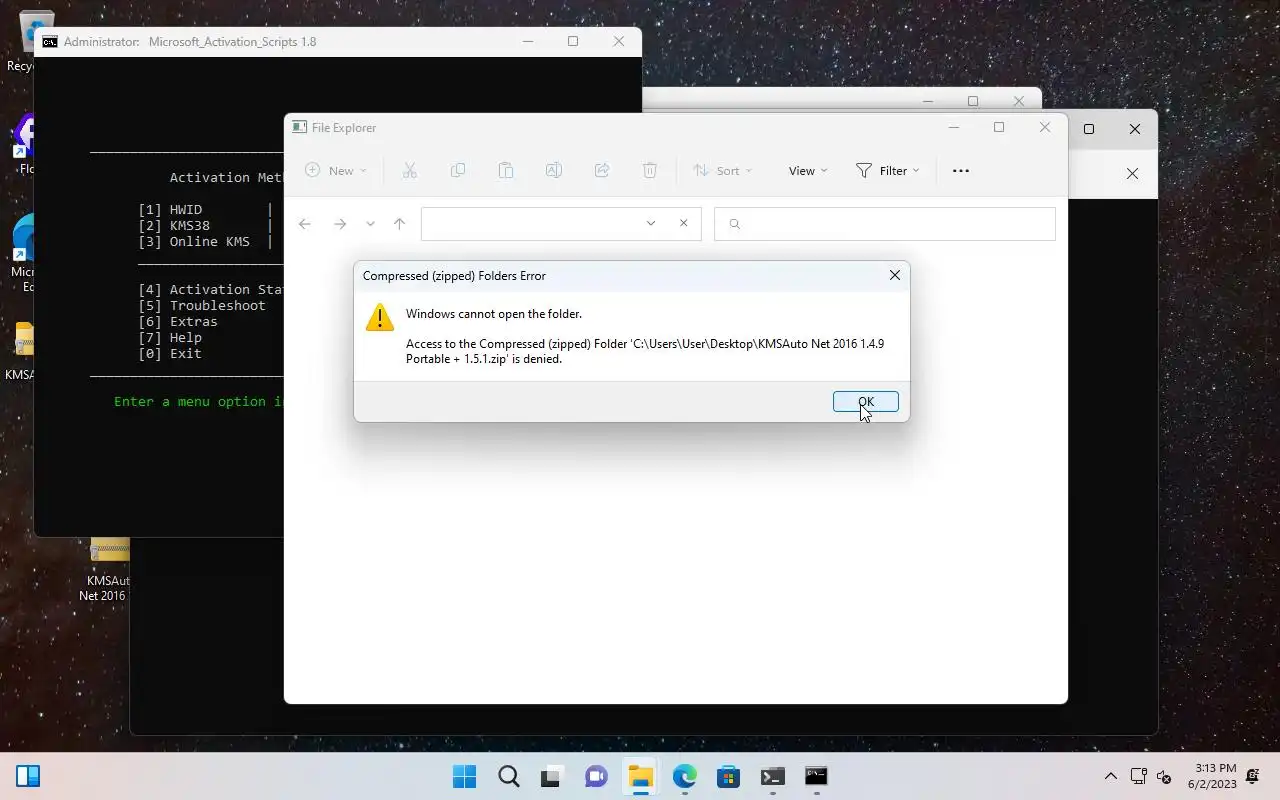Click the [1] HWID line in the console
1280x800 pixels.
coord(170,209)
